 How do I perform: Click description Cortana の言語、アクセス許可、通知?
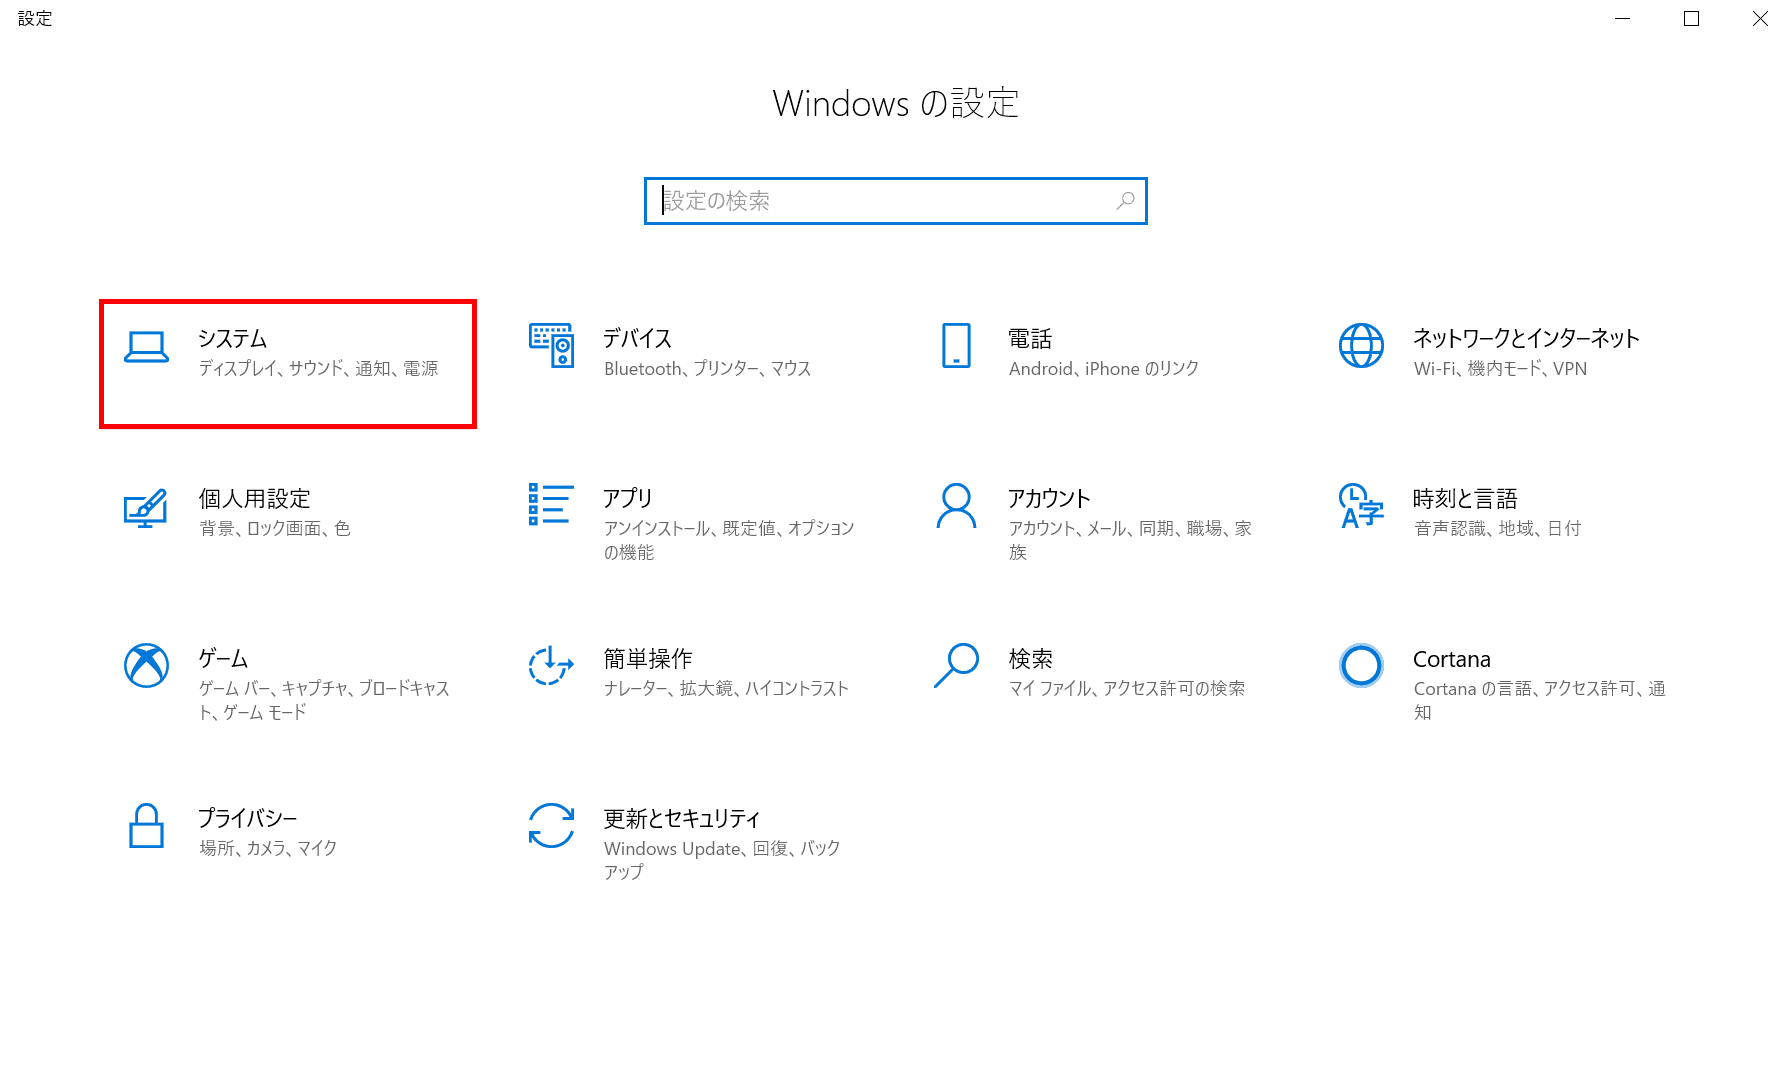pyautogui.click(x=1540, y=700)
